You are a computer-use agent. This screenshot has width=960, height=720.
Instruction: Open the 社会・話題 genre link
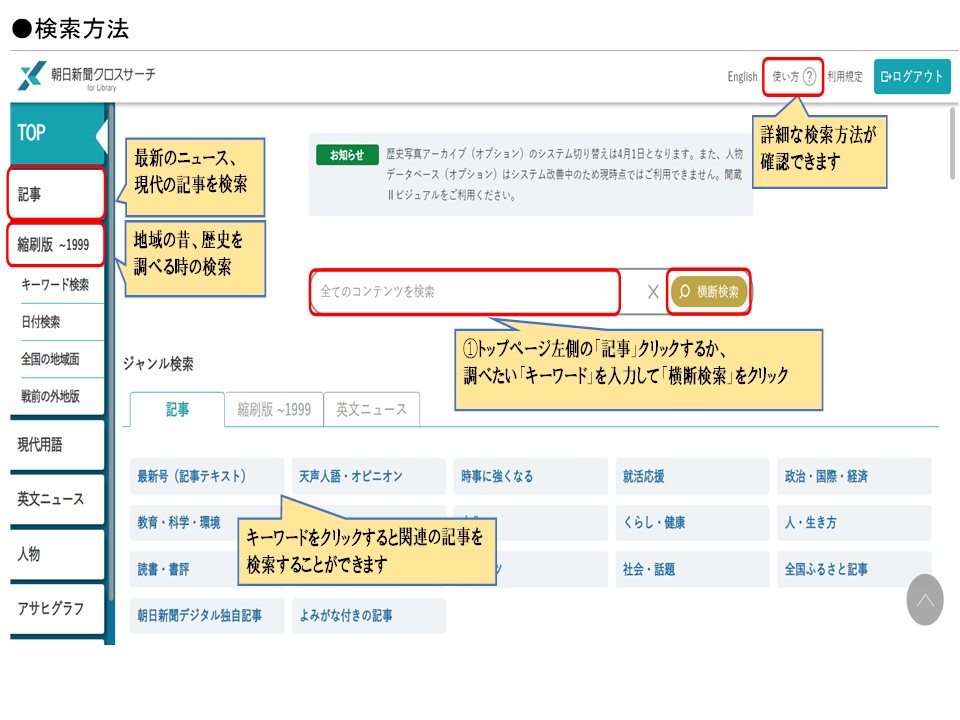point(692,569)
